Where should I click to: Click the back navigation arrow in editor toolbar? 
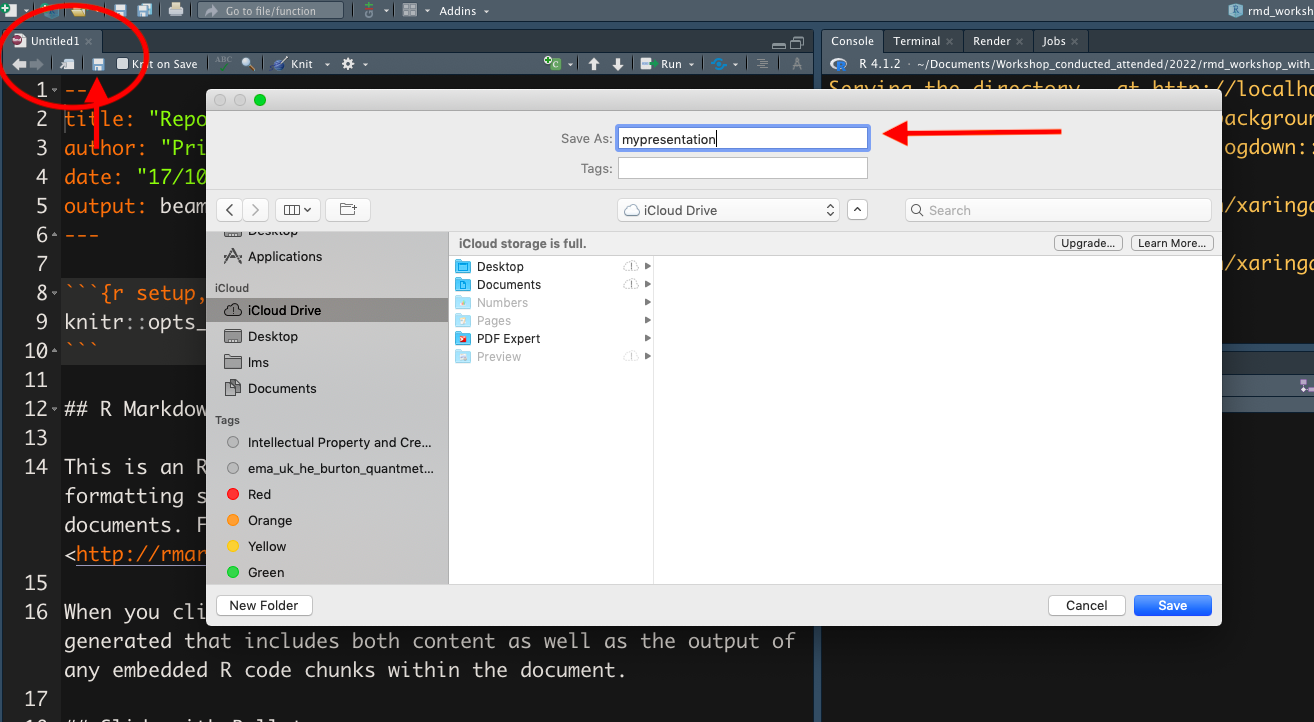coord(18,64)
